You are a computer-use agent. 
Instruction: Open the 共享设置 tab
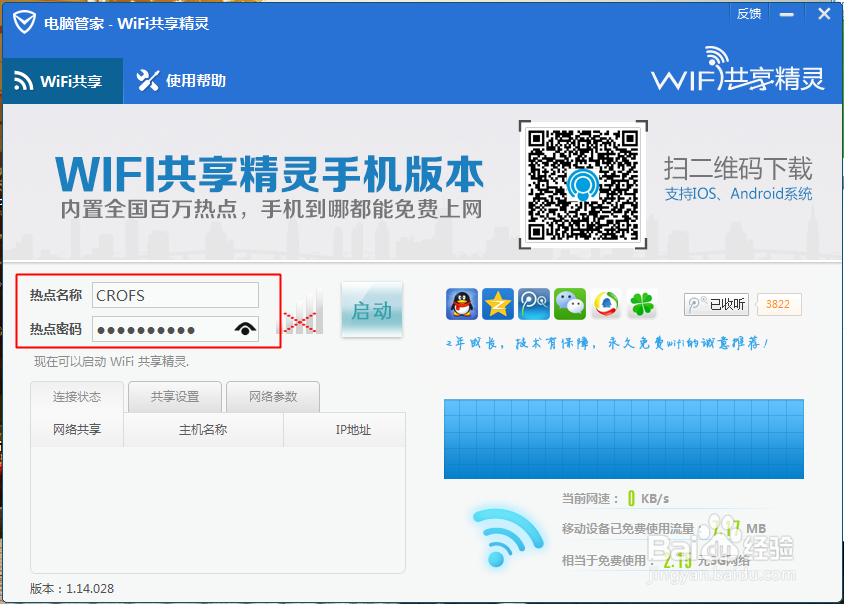coord(175,397)
